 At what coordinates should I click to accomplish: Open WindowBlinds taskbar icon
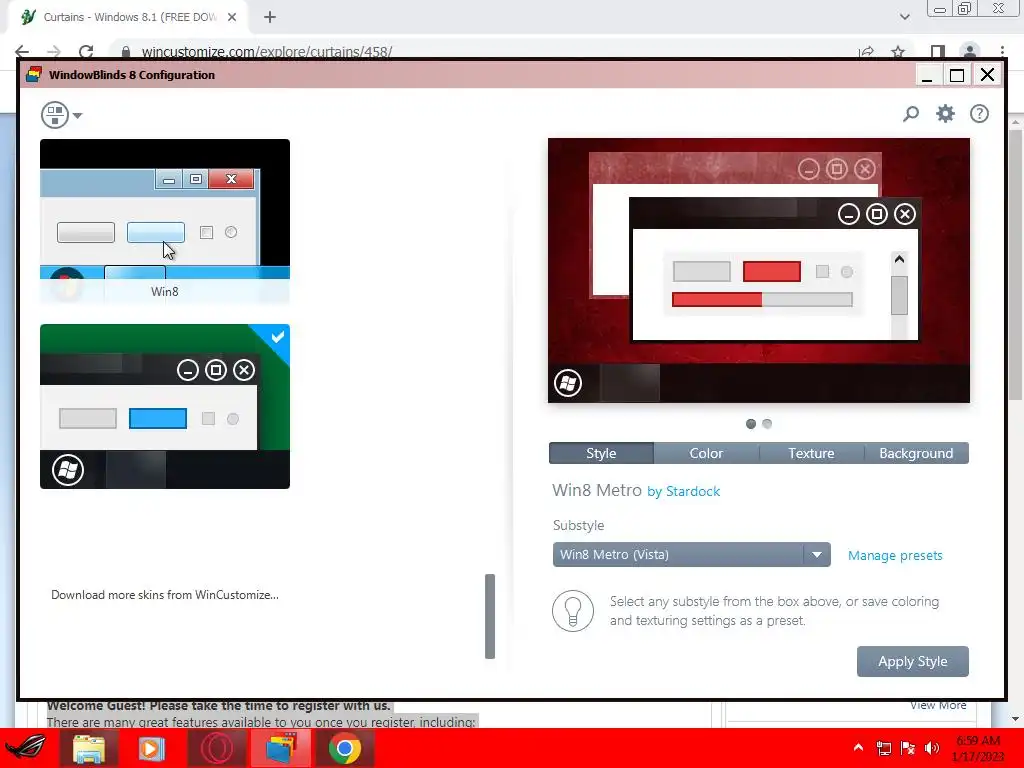(281, 748)
